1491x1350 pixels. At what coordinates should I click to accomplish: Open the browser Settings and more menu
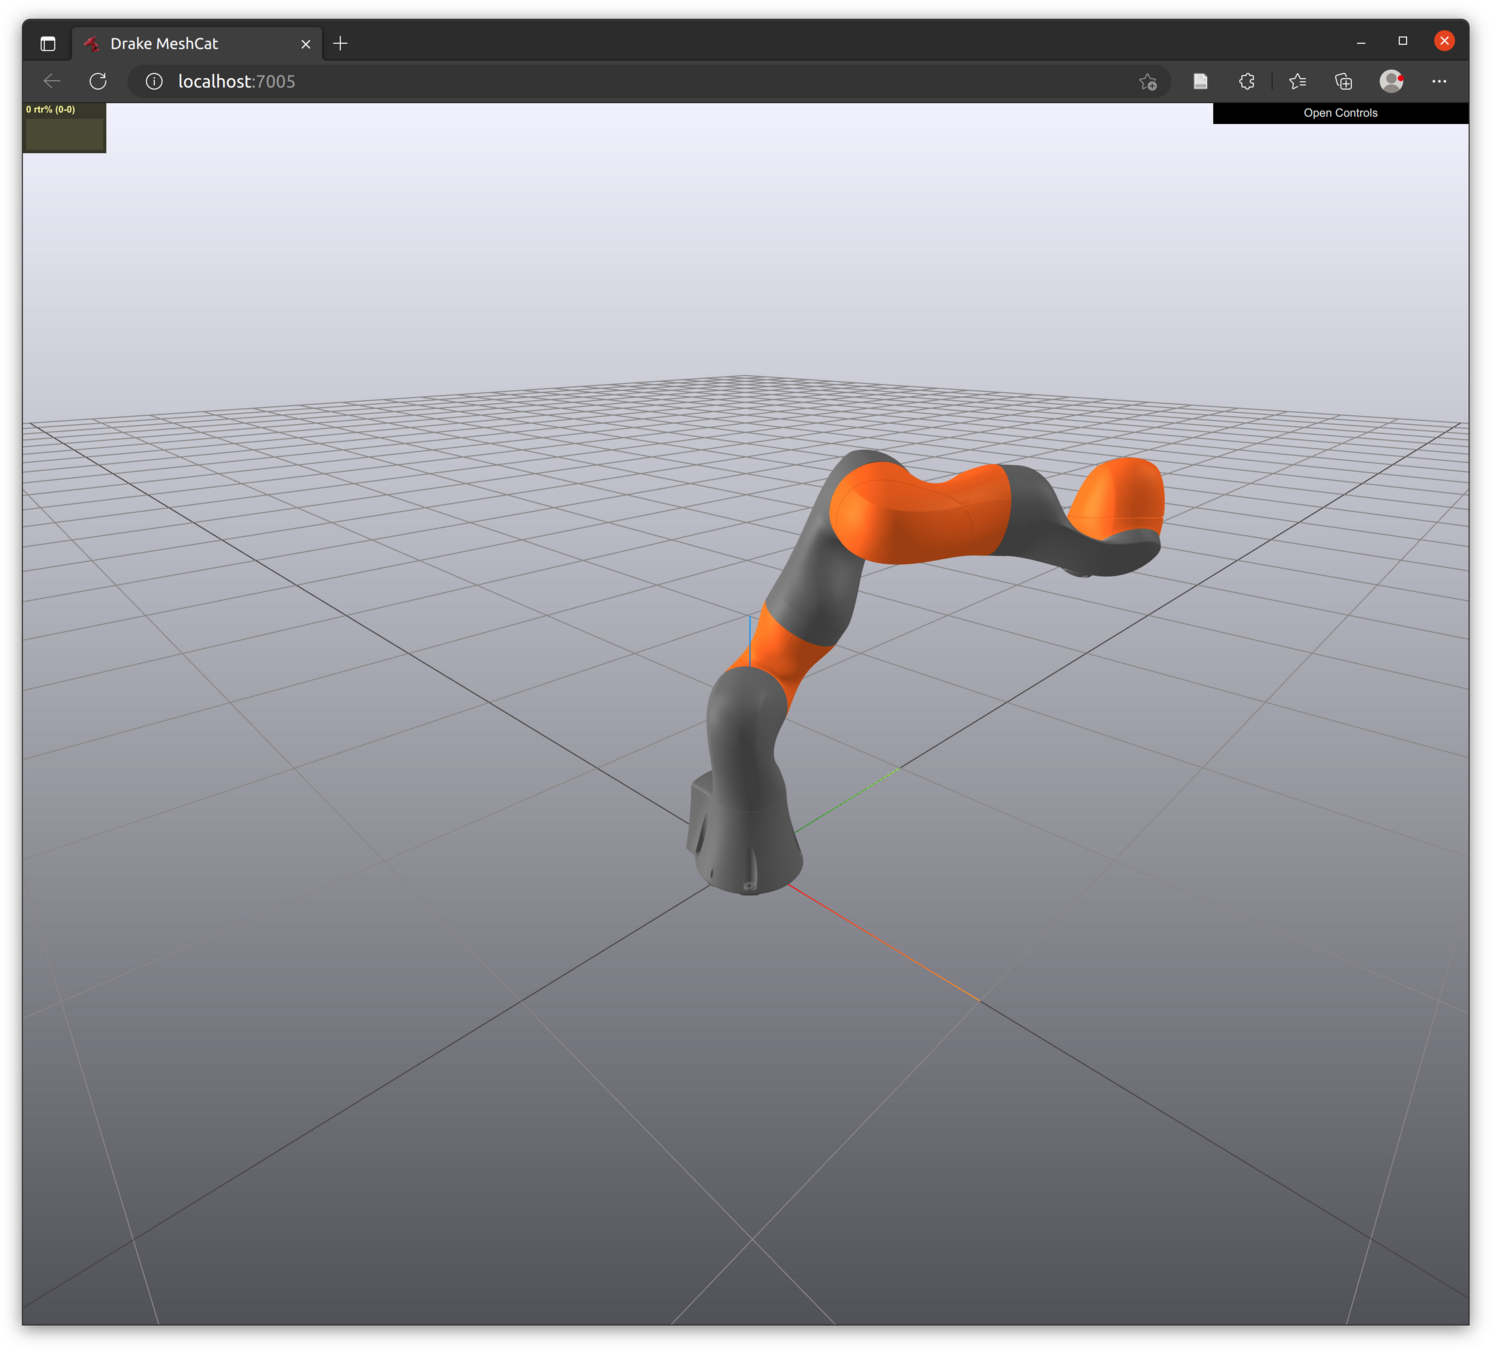click(1439, 81)
